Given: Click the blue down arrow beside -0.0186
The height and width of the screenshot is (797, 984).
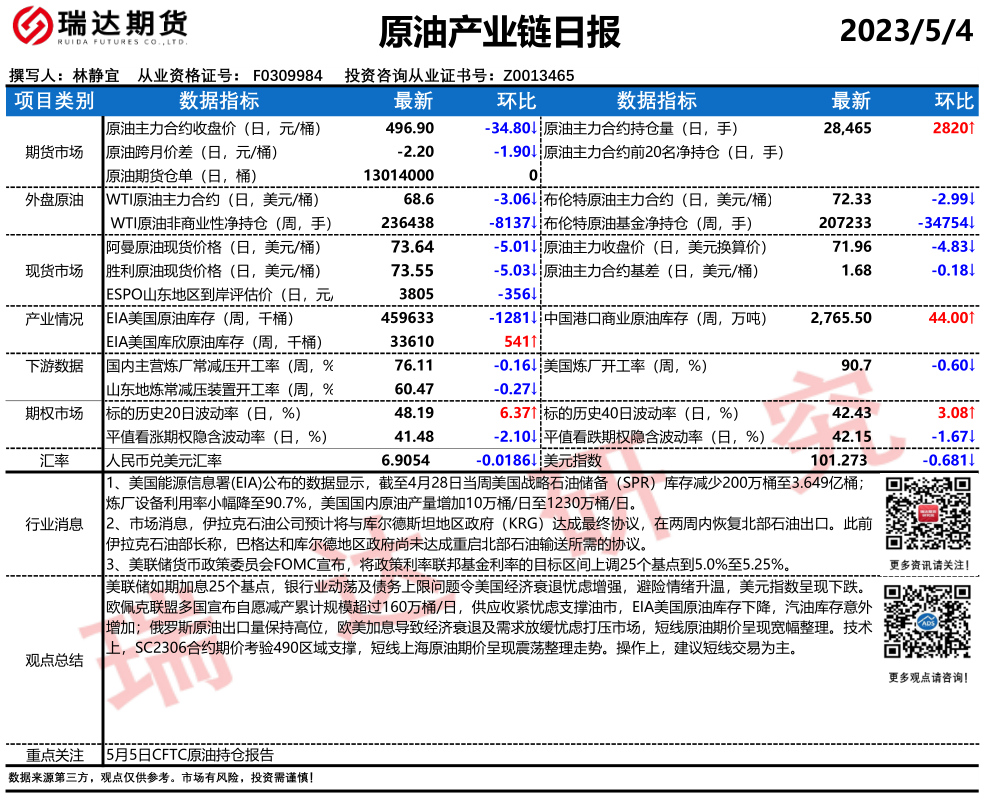Looking at the screenshot, I should point(534,460).
